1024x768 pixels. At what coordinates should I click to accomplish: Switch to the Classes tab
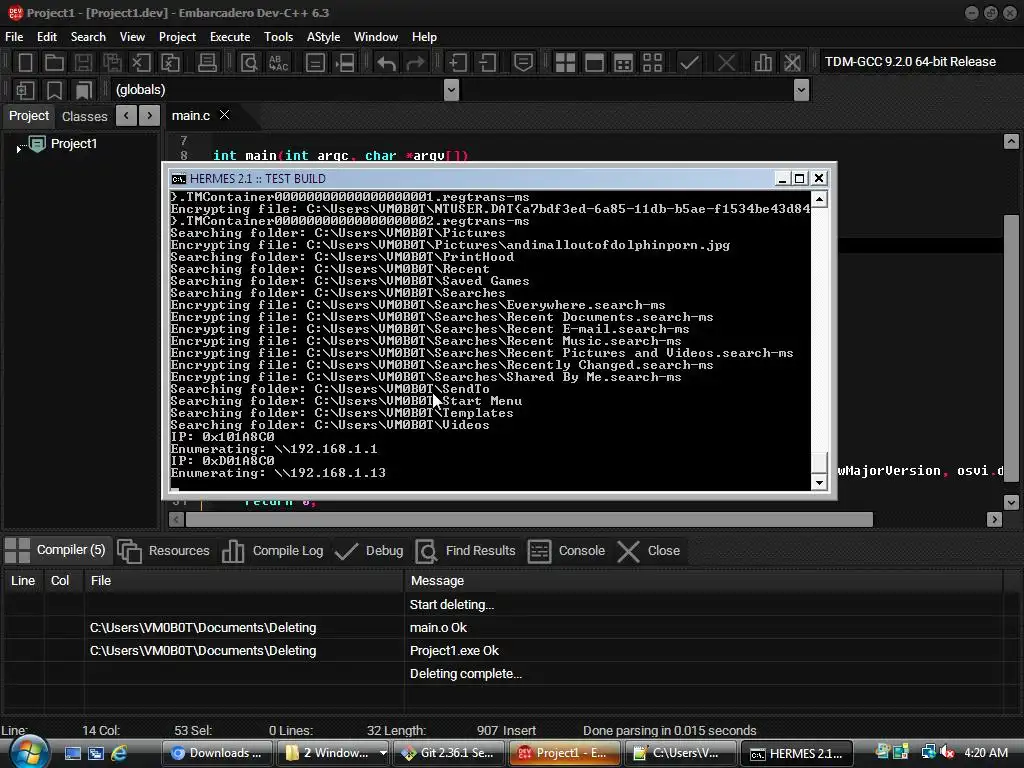point(84,116)
